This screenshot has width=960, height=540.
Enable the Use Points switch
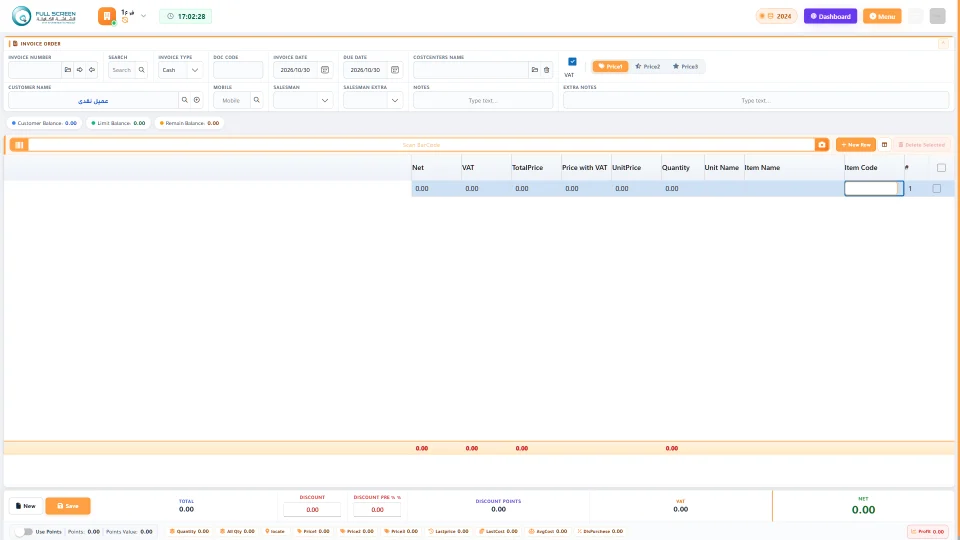click(x=24, y=531)
